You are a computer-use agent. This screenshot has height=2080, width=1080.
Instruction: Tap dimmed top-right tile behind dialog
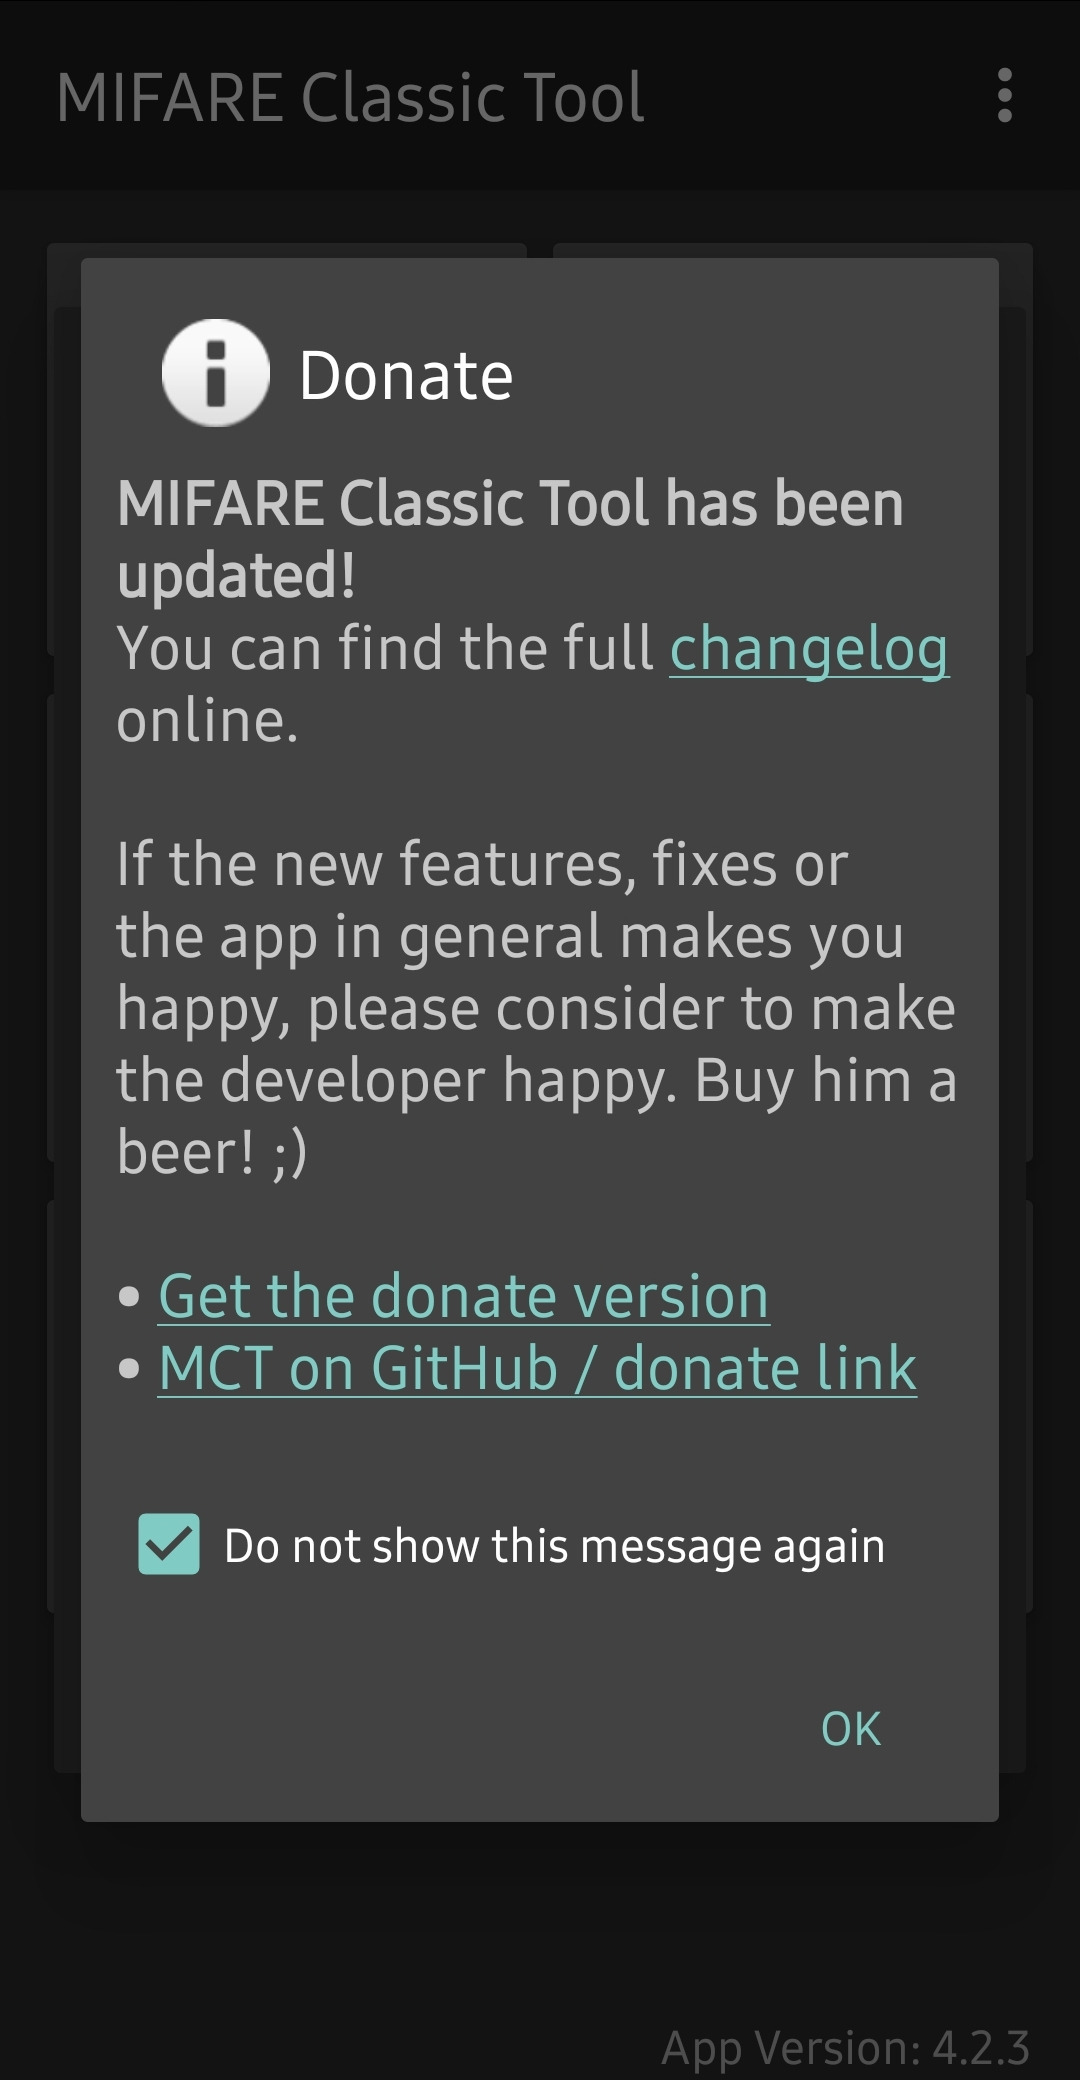coord(792,250)
